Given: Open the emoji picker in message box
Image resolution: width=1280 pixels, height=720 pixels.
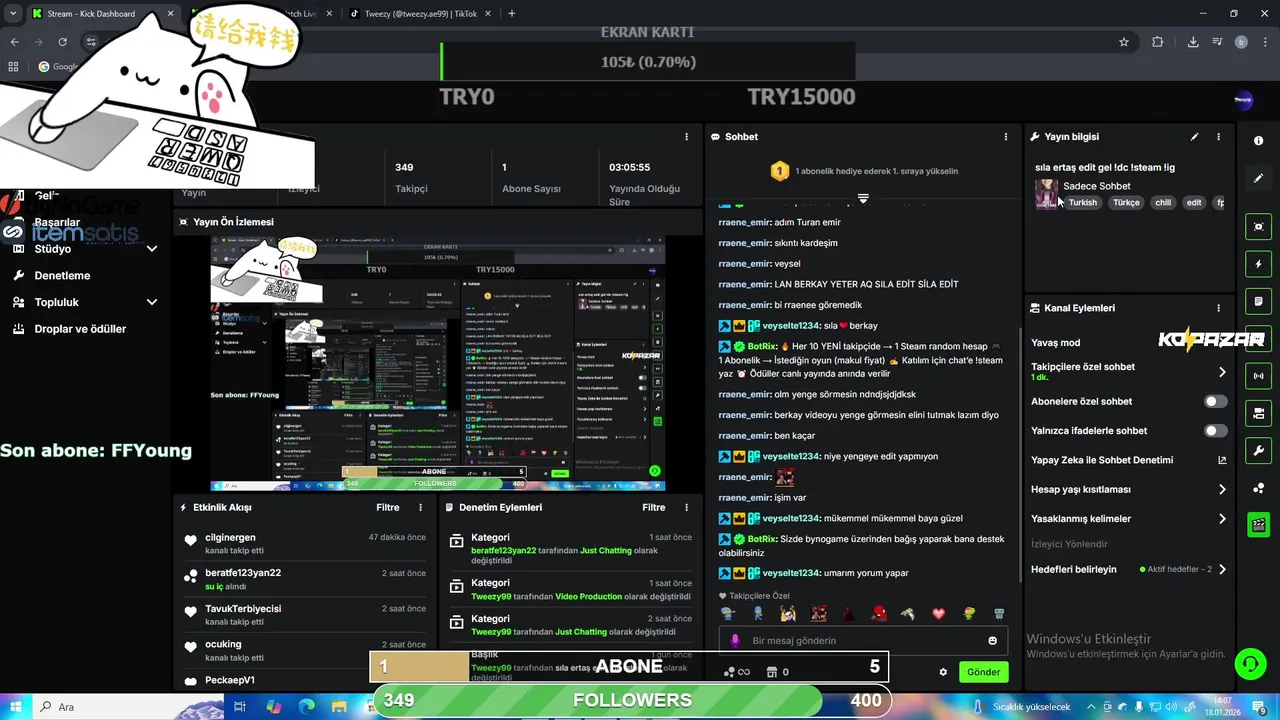Looking at the screenshot, I should pos(992,641).
